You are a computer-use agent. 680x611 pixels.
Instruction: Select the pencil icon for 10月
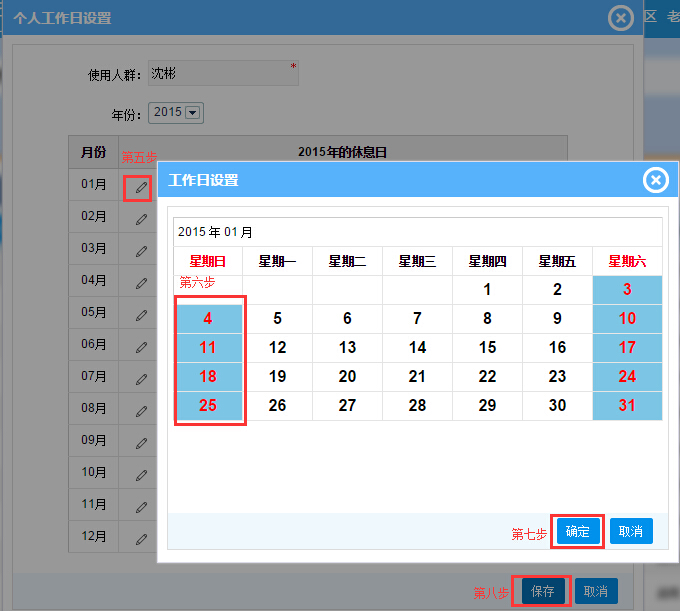[141, 476]
